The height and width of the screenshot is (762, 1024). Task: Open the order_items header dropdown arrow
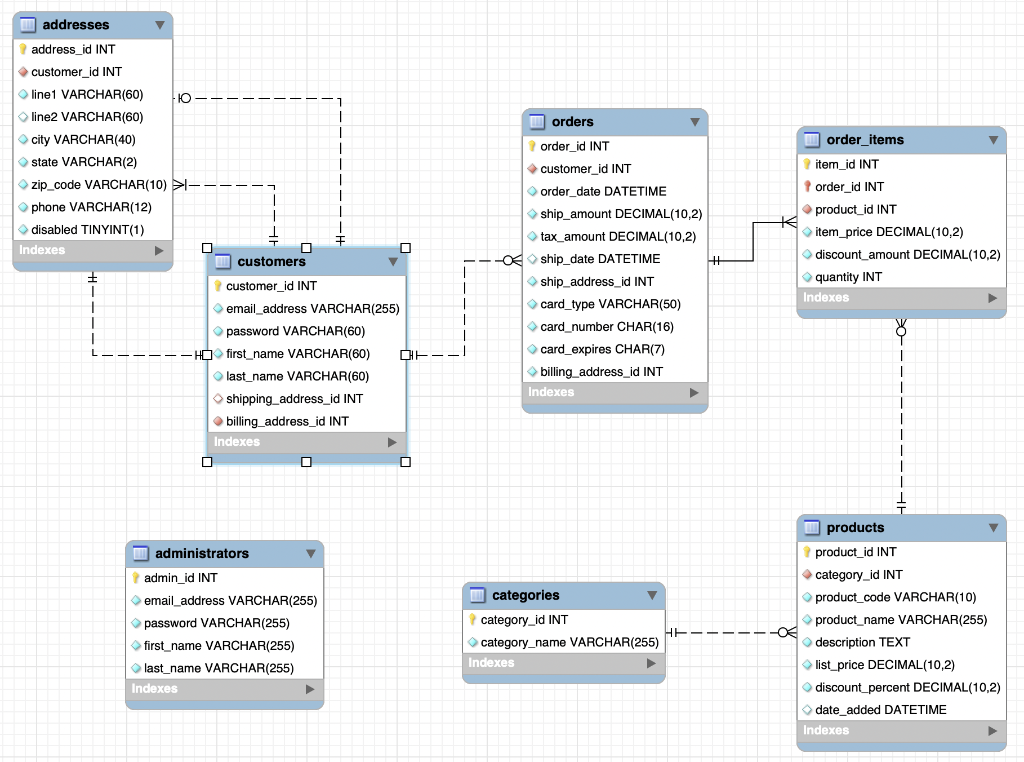tap(991, 140)
